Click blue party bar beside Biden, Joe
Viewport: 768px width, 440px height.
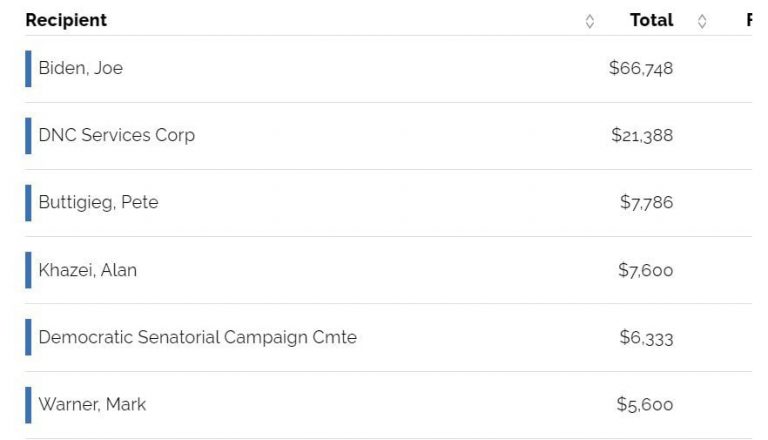coord(28,68)
